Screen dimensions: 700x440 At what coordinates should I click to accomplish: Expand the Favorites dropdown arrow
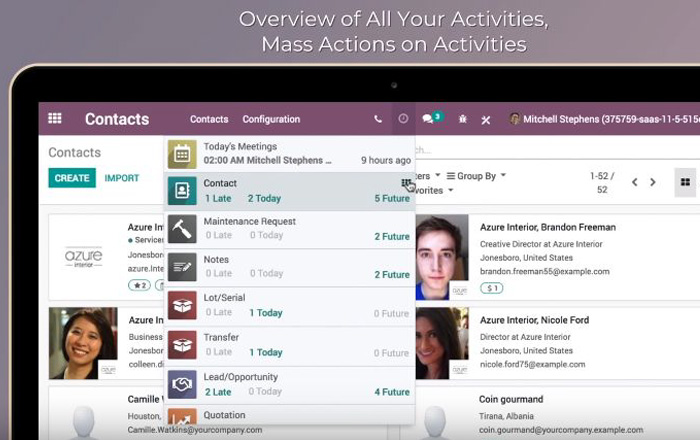[x=450, y=190]
